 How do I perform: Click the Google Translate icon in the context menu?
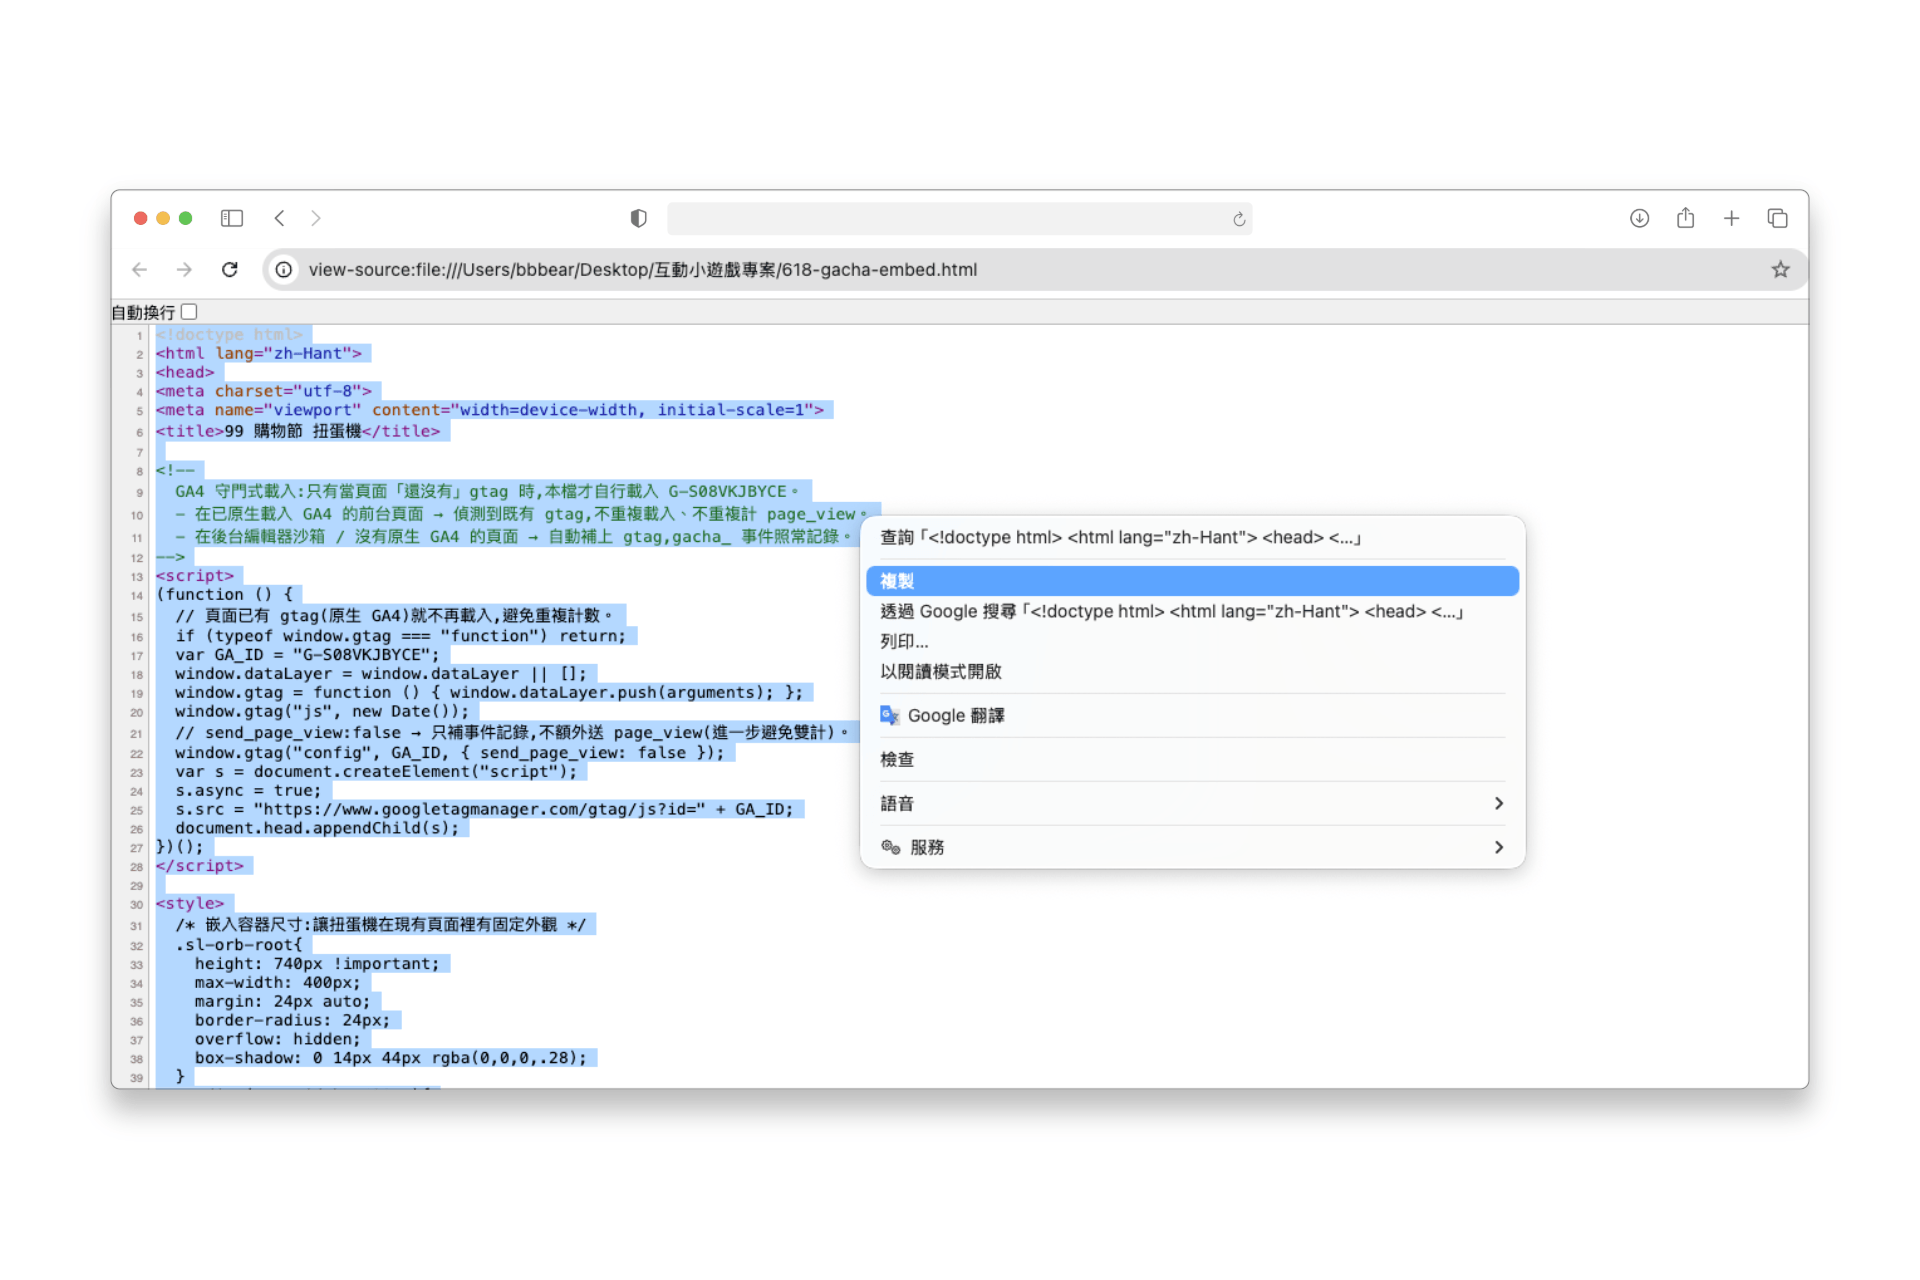(x=889, y=715)
